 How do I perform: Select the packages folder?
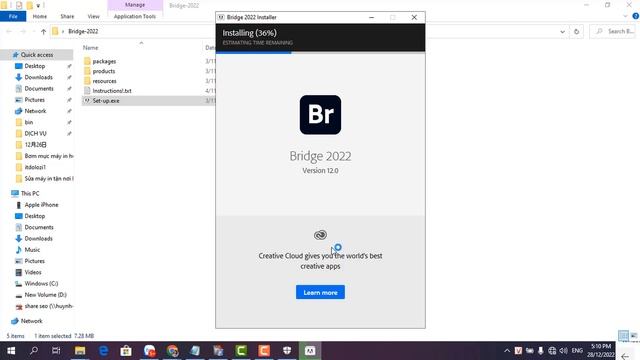click(x=104, y=61)
